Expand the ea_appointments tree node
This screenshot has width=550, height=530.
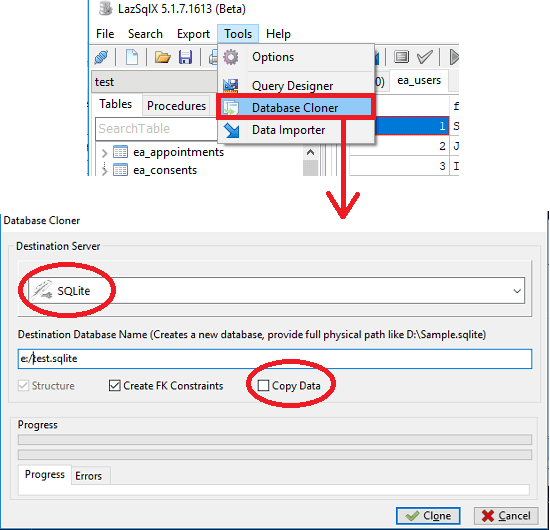coord(104,153)
